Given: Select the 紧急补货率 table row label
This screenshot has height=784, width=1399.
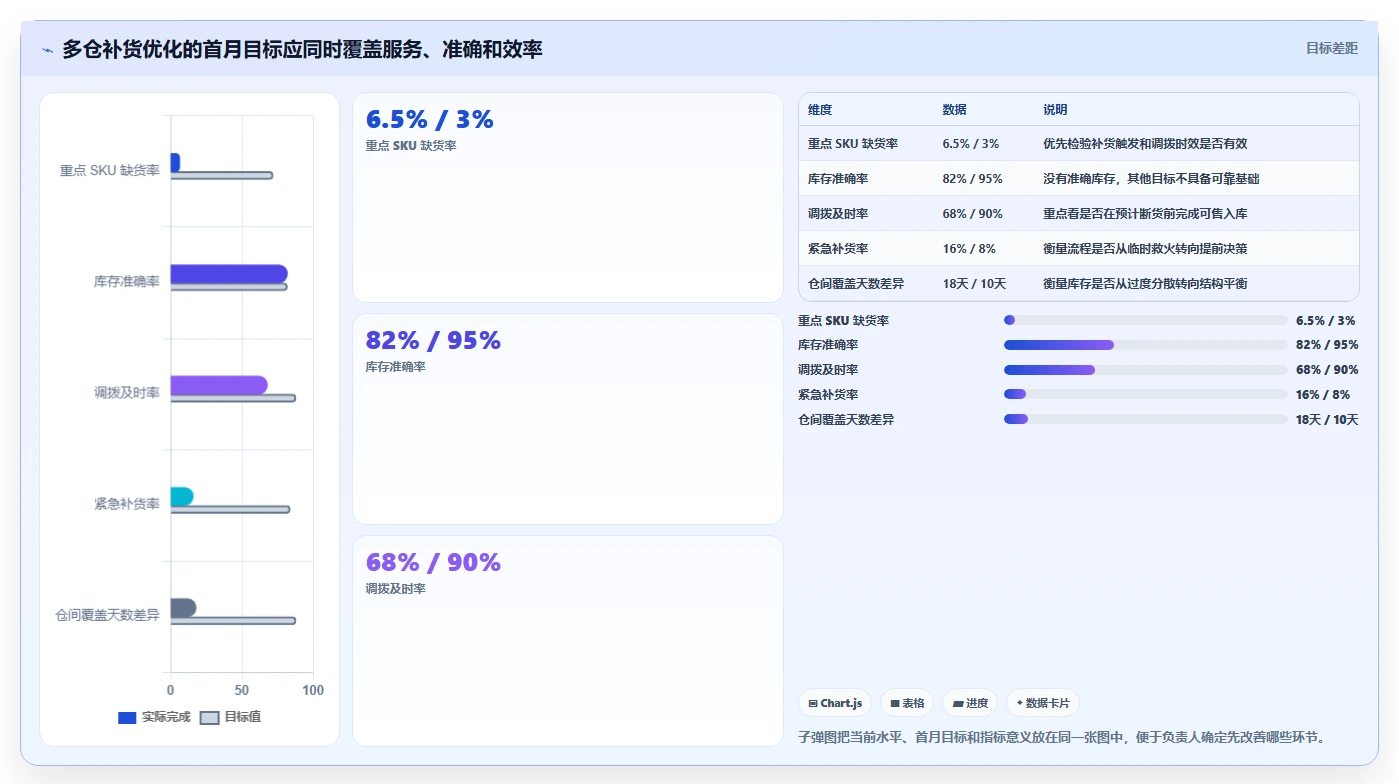Looking at the screenshot, I should 838,249.
